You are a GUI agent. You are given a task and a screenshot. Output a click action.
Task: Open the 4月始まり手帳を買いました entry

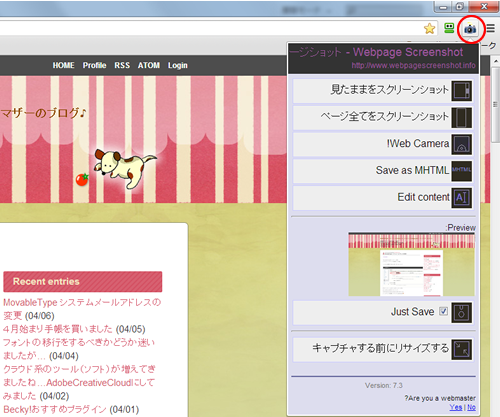[58, 329]
